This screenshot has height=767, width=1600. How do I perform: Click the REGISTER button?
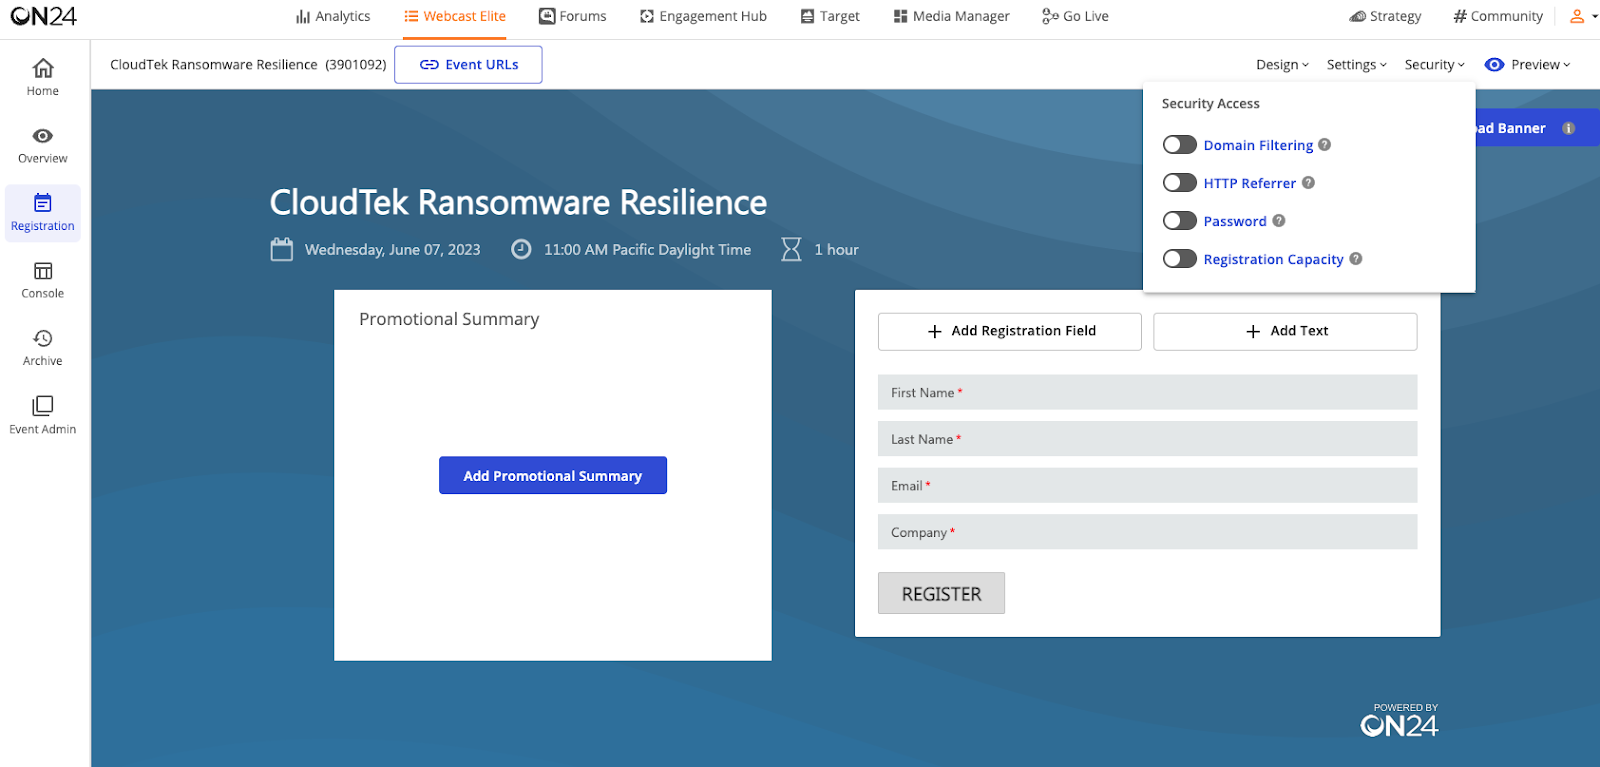click(x=941, y=593)
